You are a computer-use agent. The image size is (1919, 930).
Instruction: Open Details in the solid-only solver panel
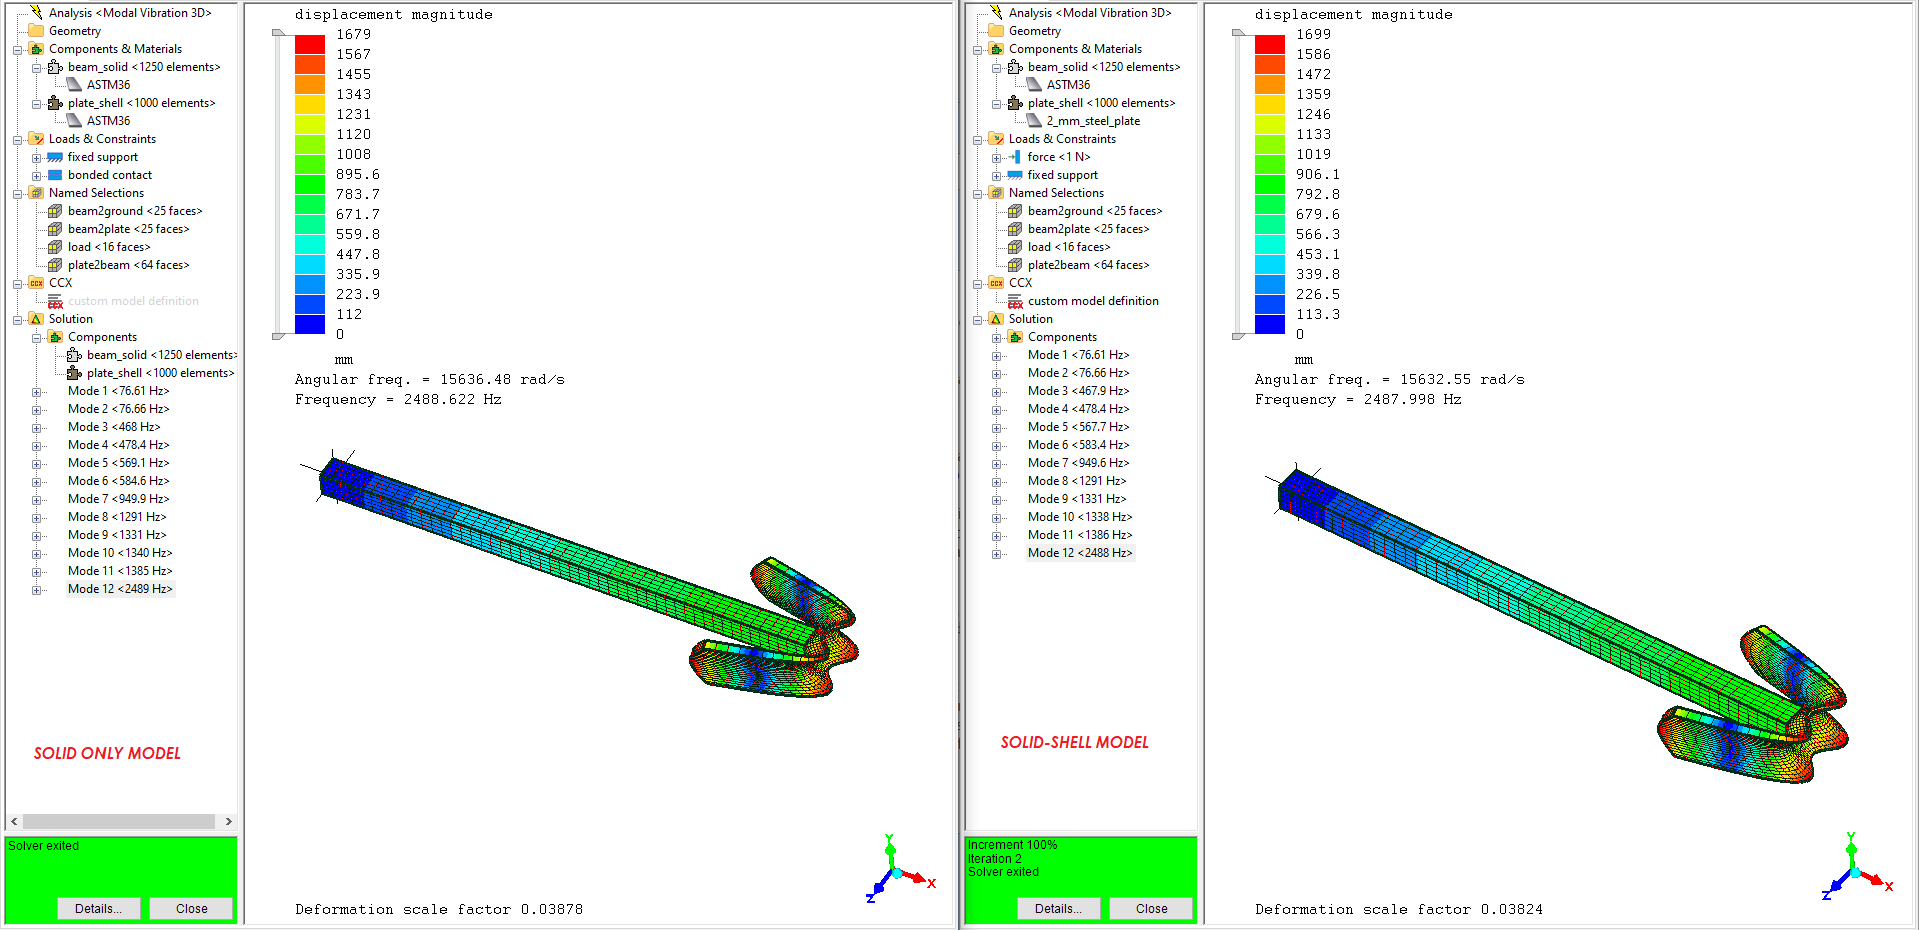point(98,908)
